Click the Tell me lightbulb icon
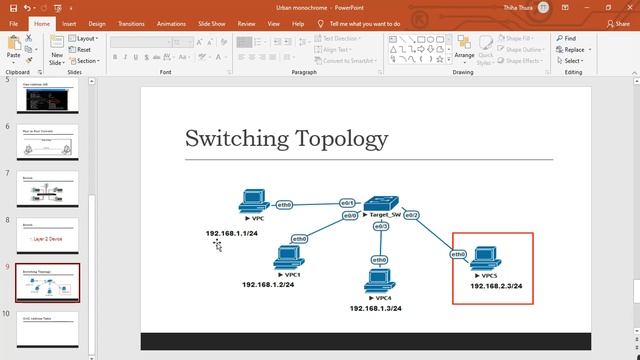640x360 pixels. pos(320,24)
